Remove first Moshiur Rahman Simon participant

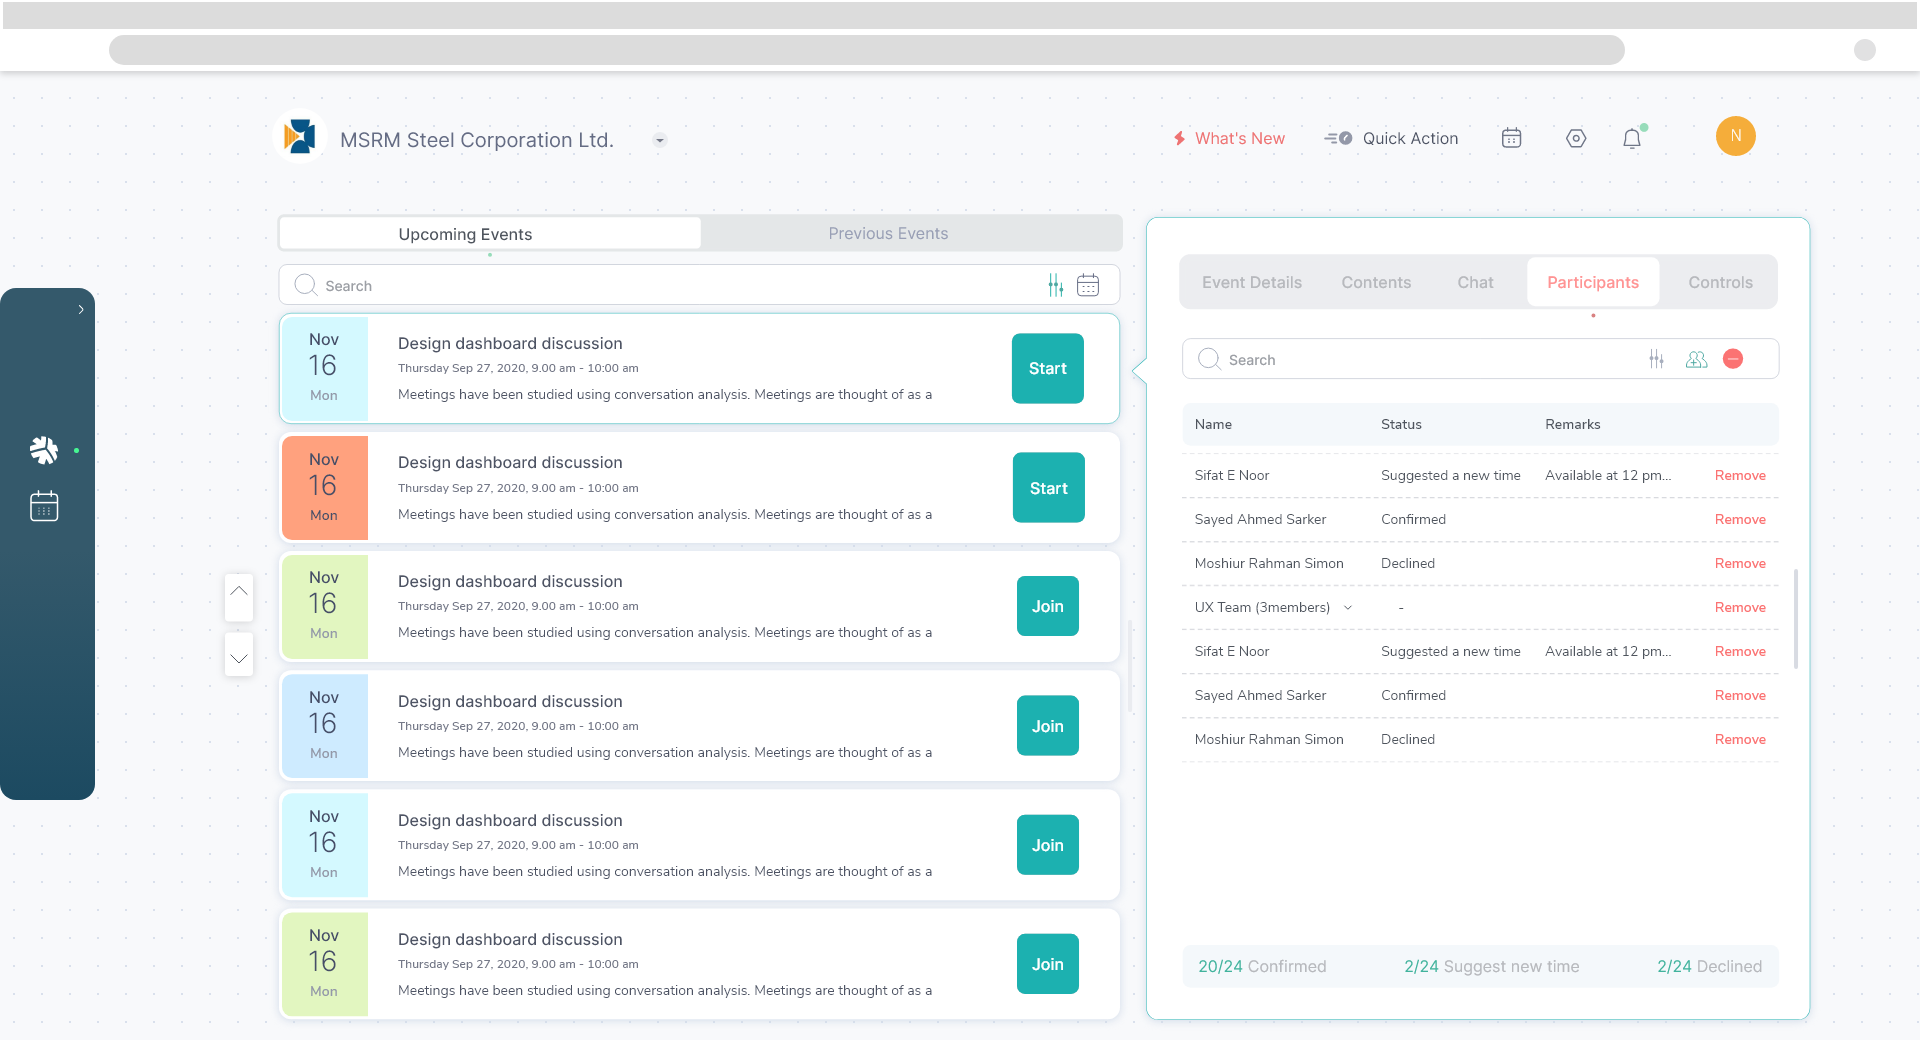1740,563
